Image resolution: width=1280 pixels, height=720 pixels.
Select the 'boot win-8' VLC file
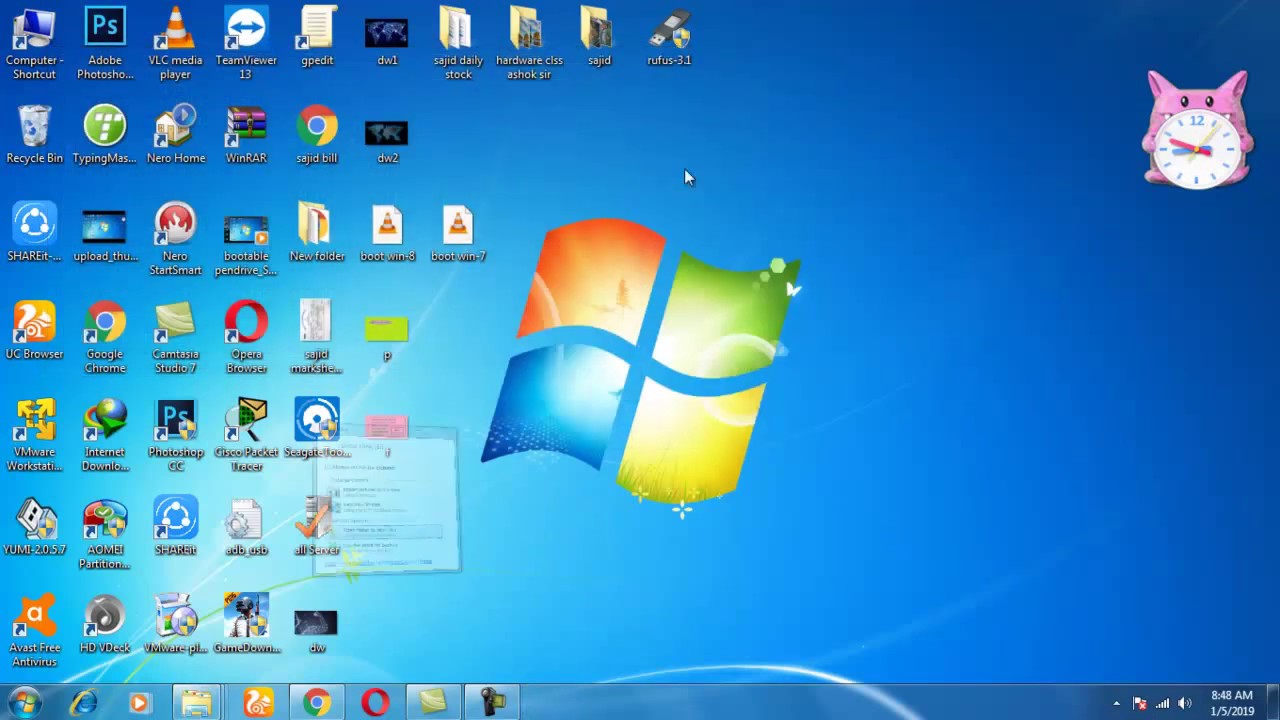tap(387, 233)
